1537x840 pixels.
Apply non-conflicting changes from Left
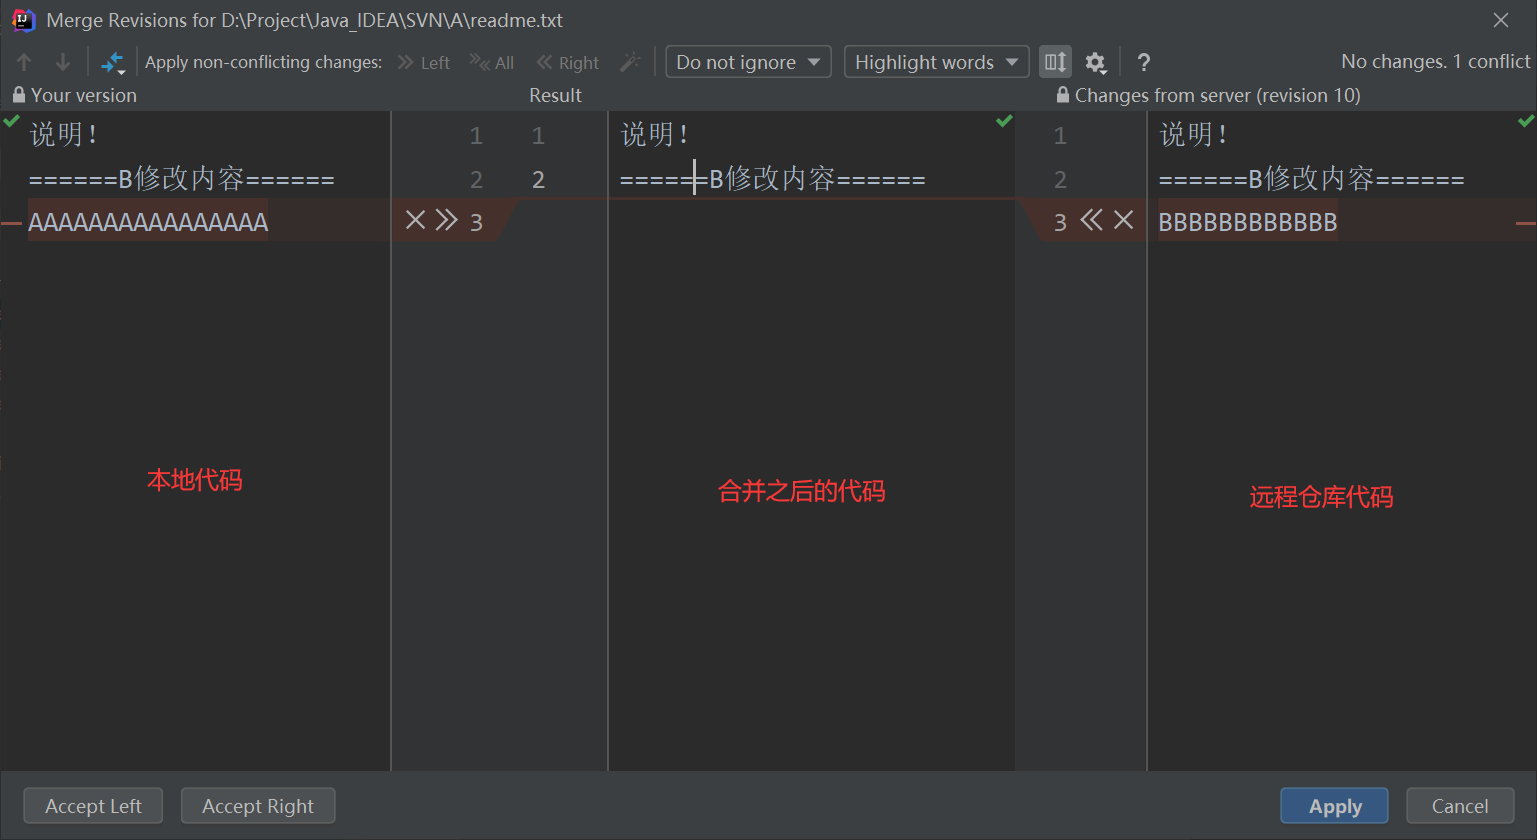click(x=423, y=62)
